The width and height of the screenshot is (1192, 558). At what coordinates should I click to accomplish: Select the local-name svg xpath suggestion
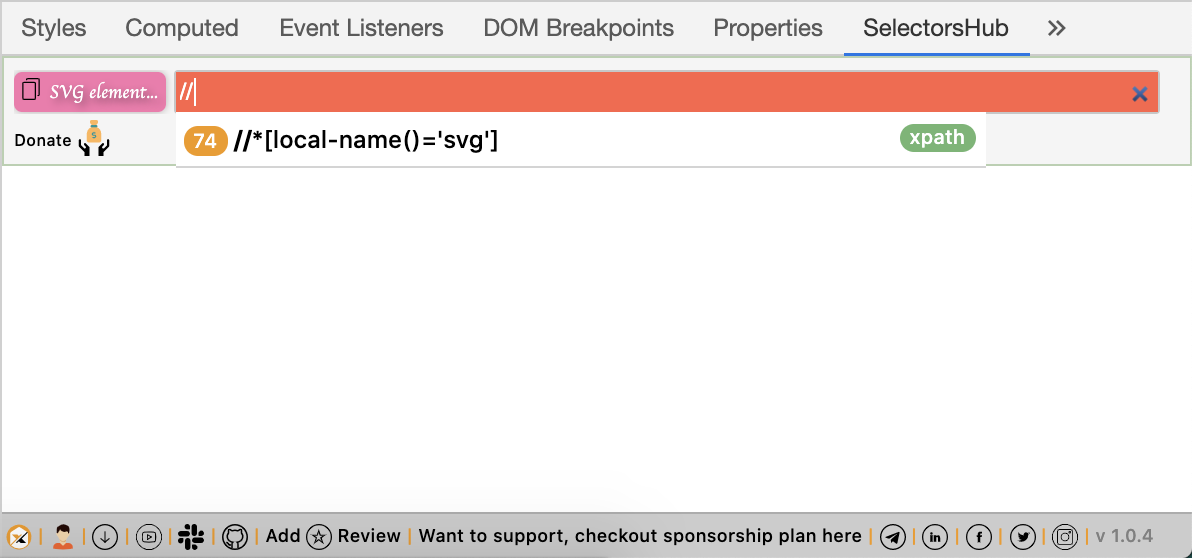tap(581, 139)
